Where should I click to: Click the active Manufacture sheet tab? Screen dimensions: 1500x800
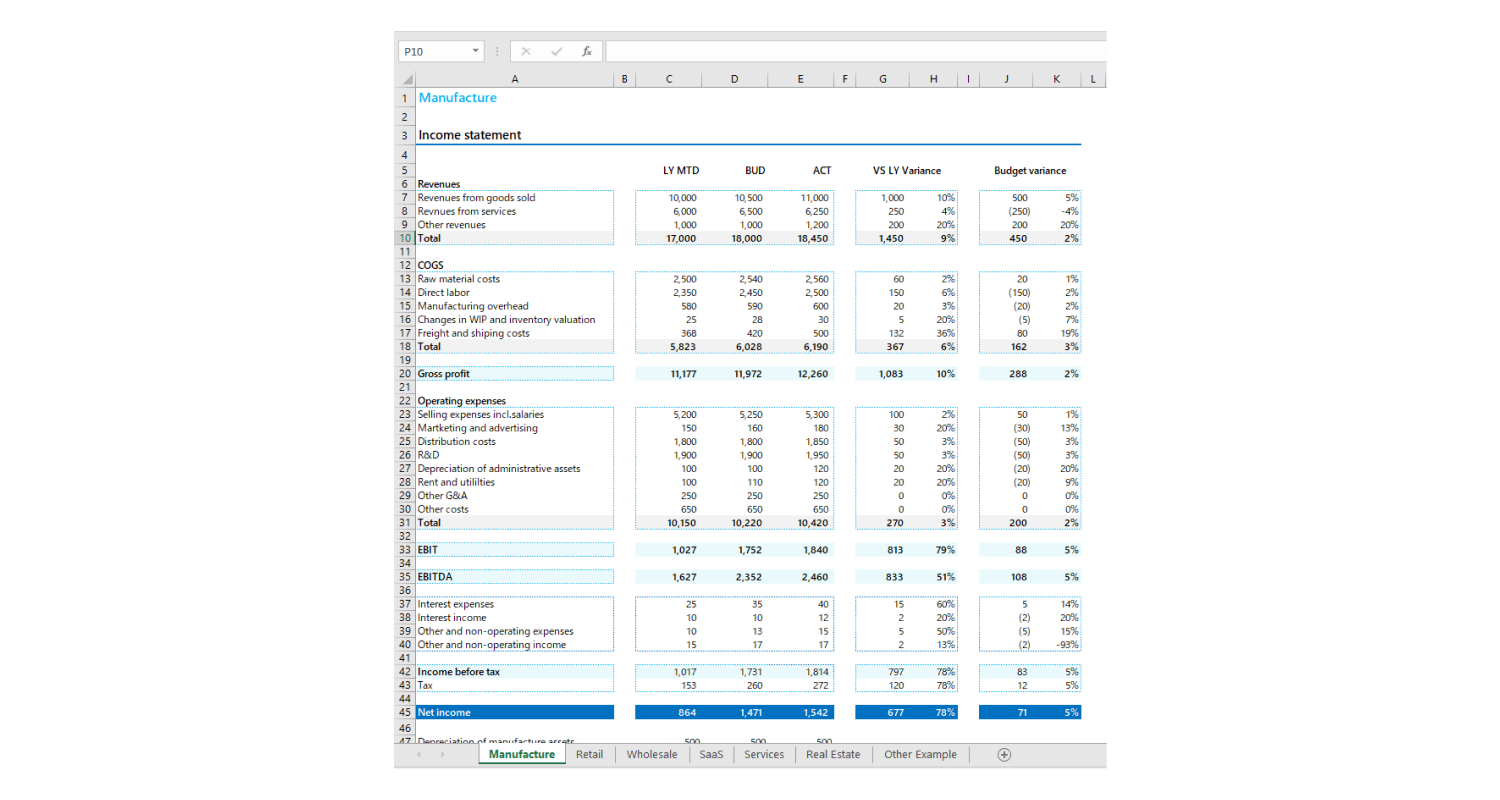click(x=521, y=755)
